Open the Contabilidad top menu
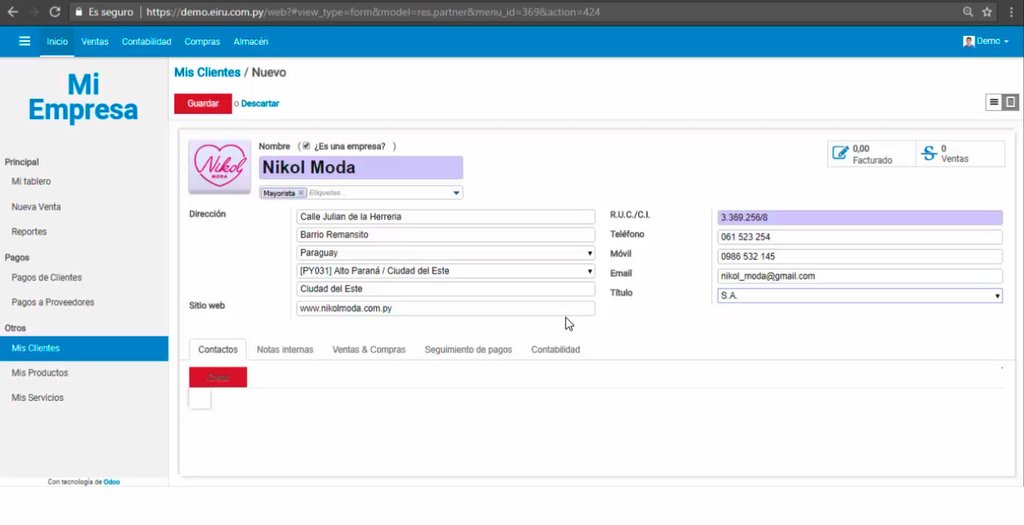 146,41
